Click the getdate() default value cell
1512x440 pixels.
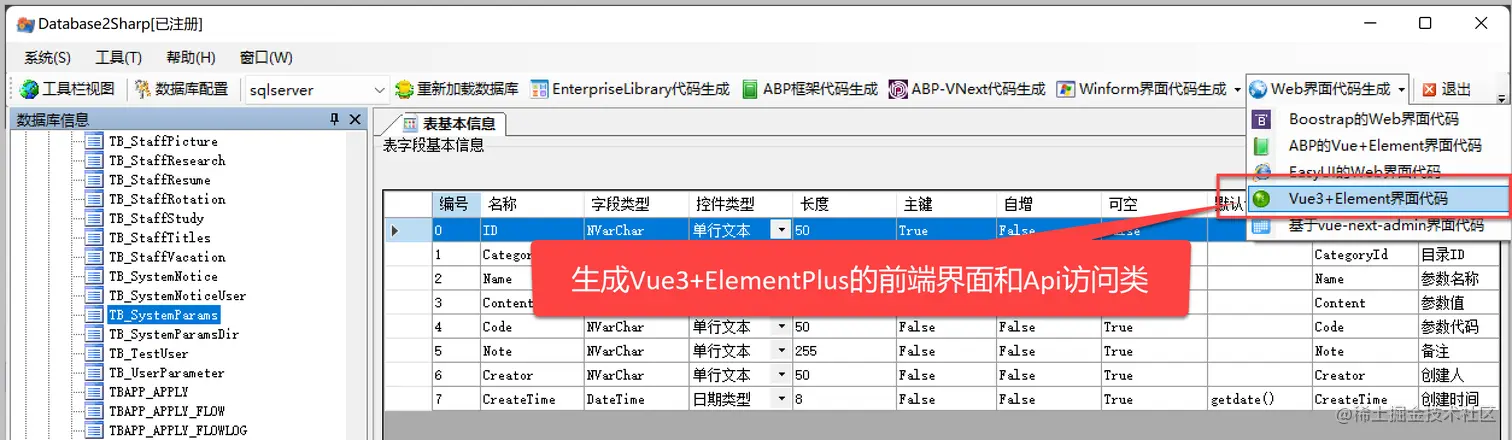[1259, 399]
